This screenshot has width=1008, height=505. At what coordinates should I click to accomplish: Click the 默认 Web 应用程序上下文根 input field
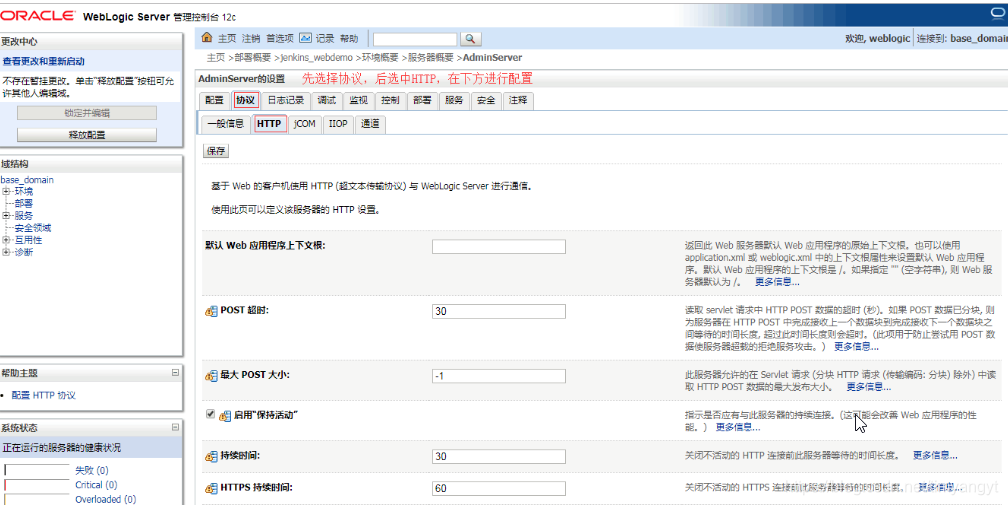pos(499,247)
